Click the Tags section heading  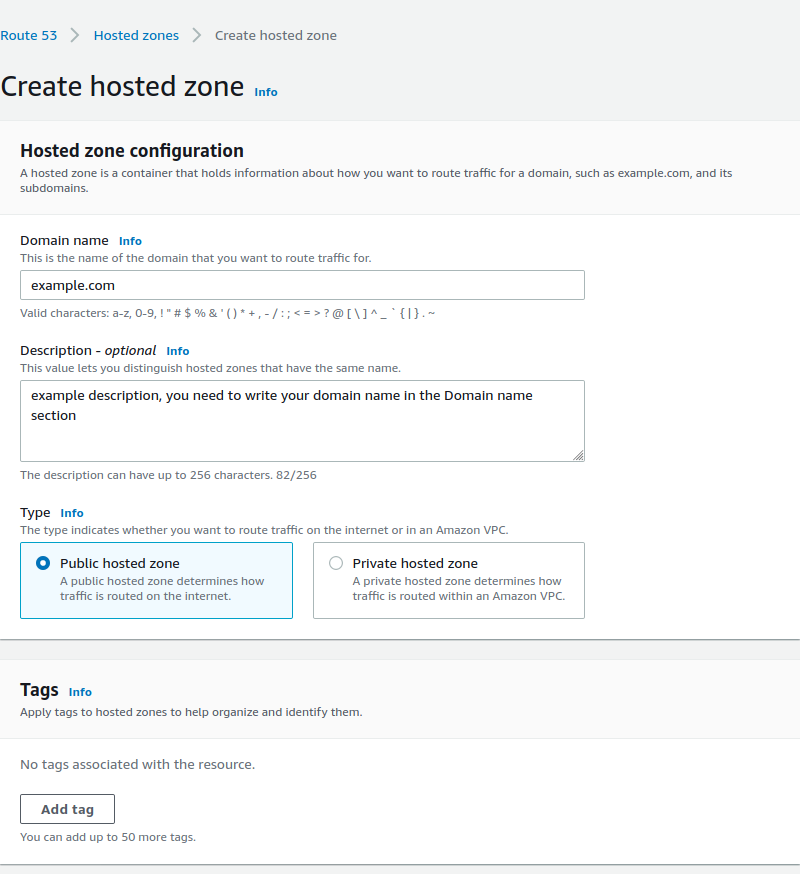tap(40, 690)
